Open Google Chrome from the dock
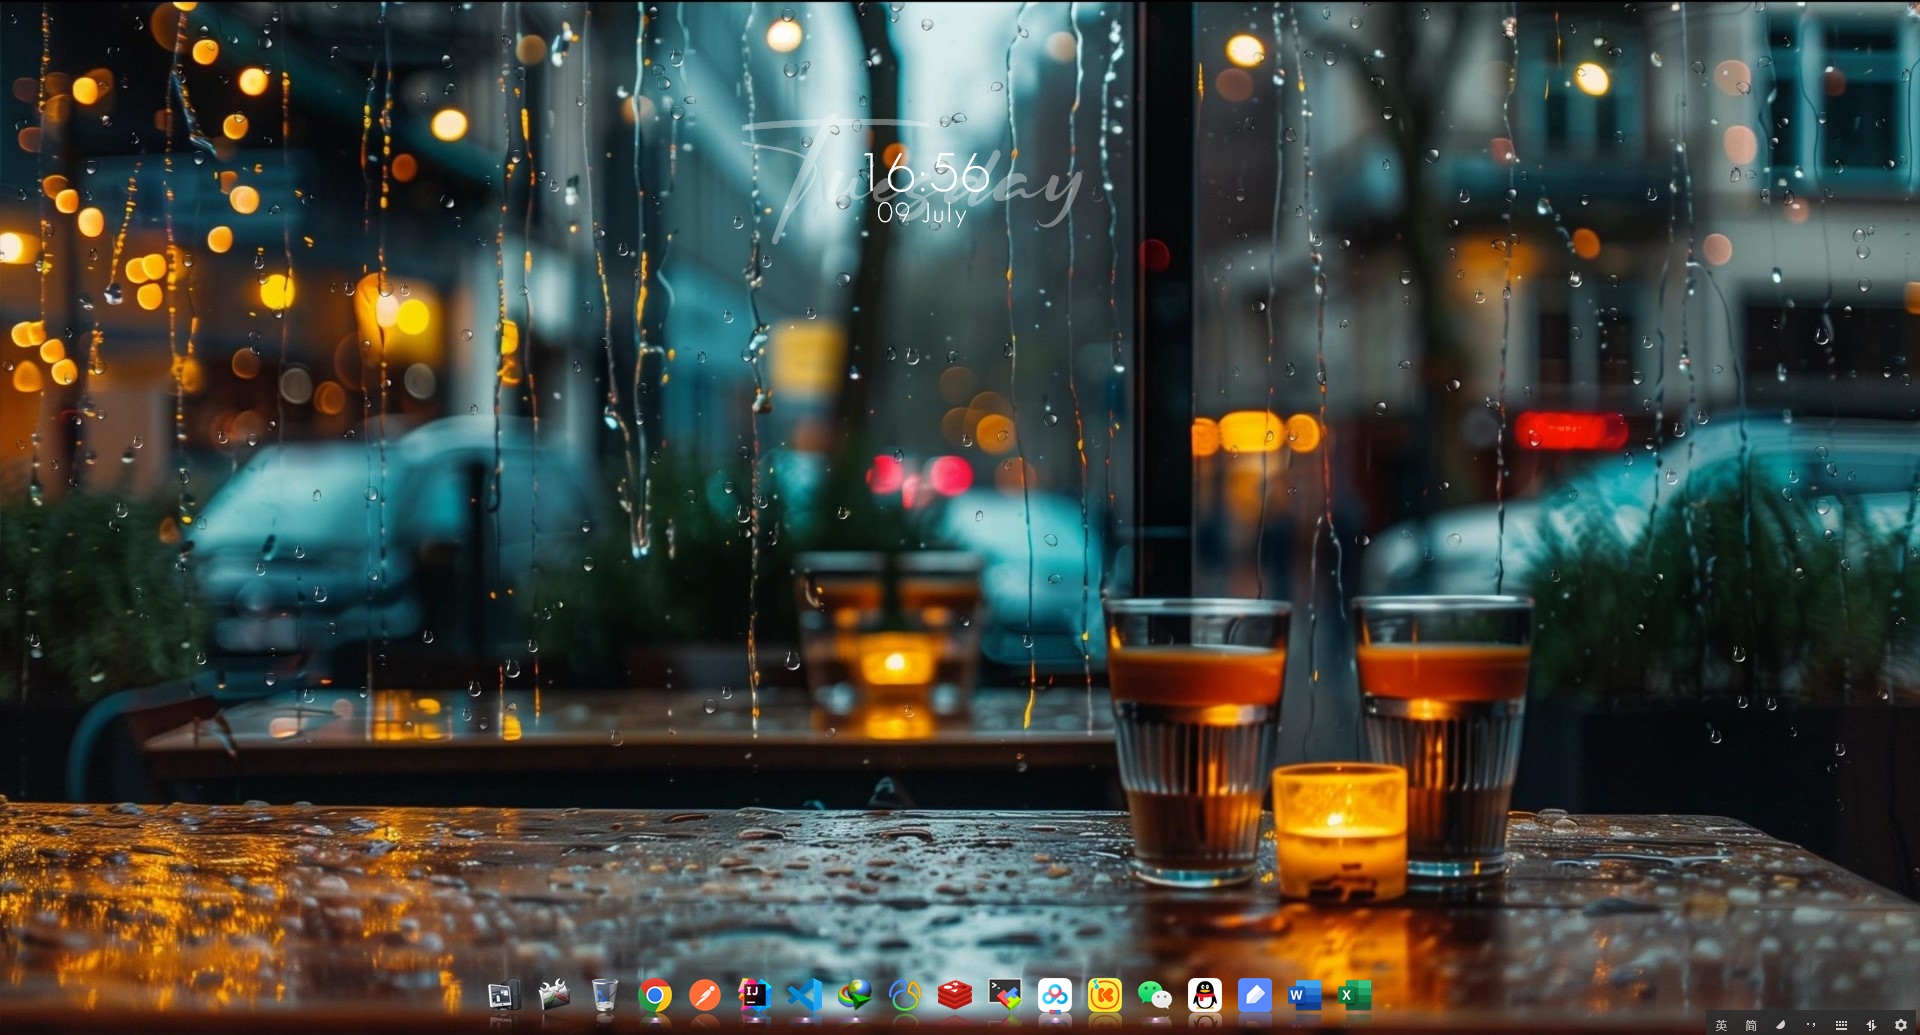Screen dimensions: 1920x1035 click(x=655, y=996)
